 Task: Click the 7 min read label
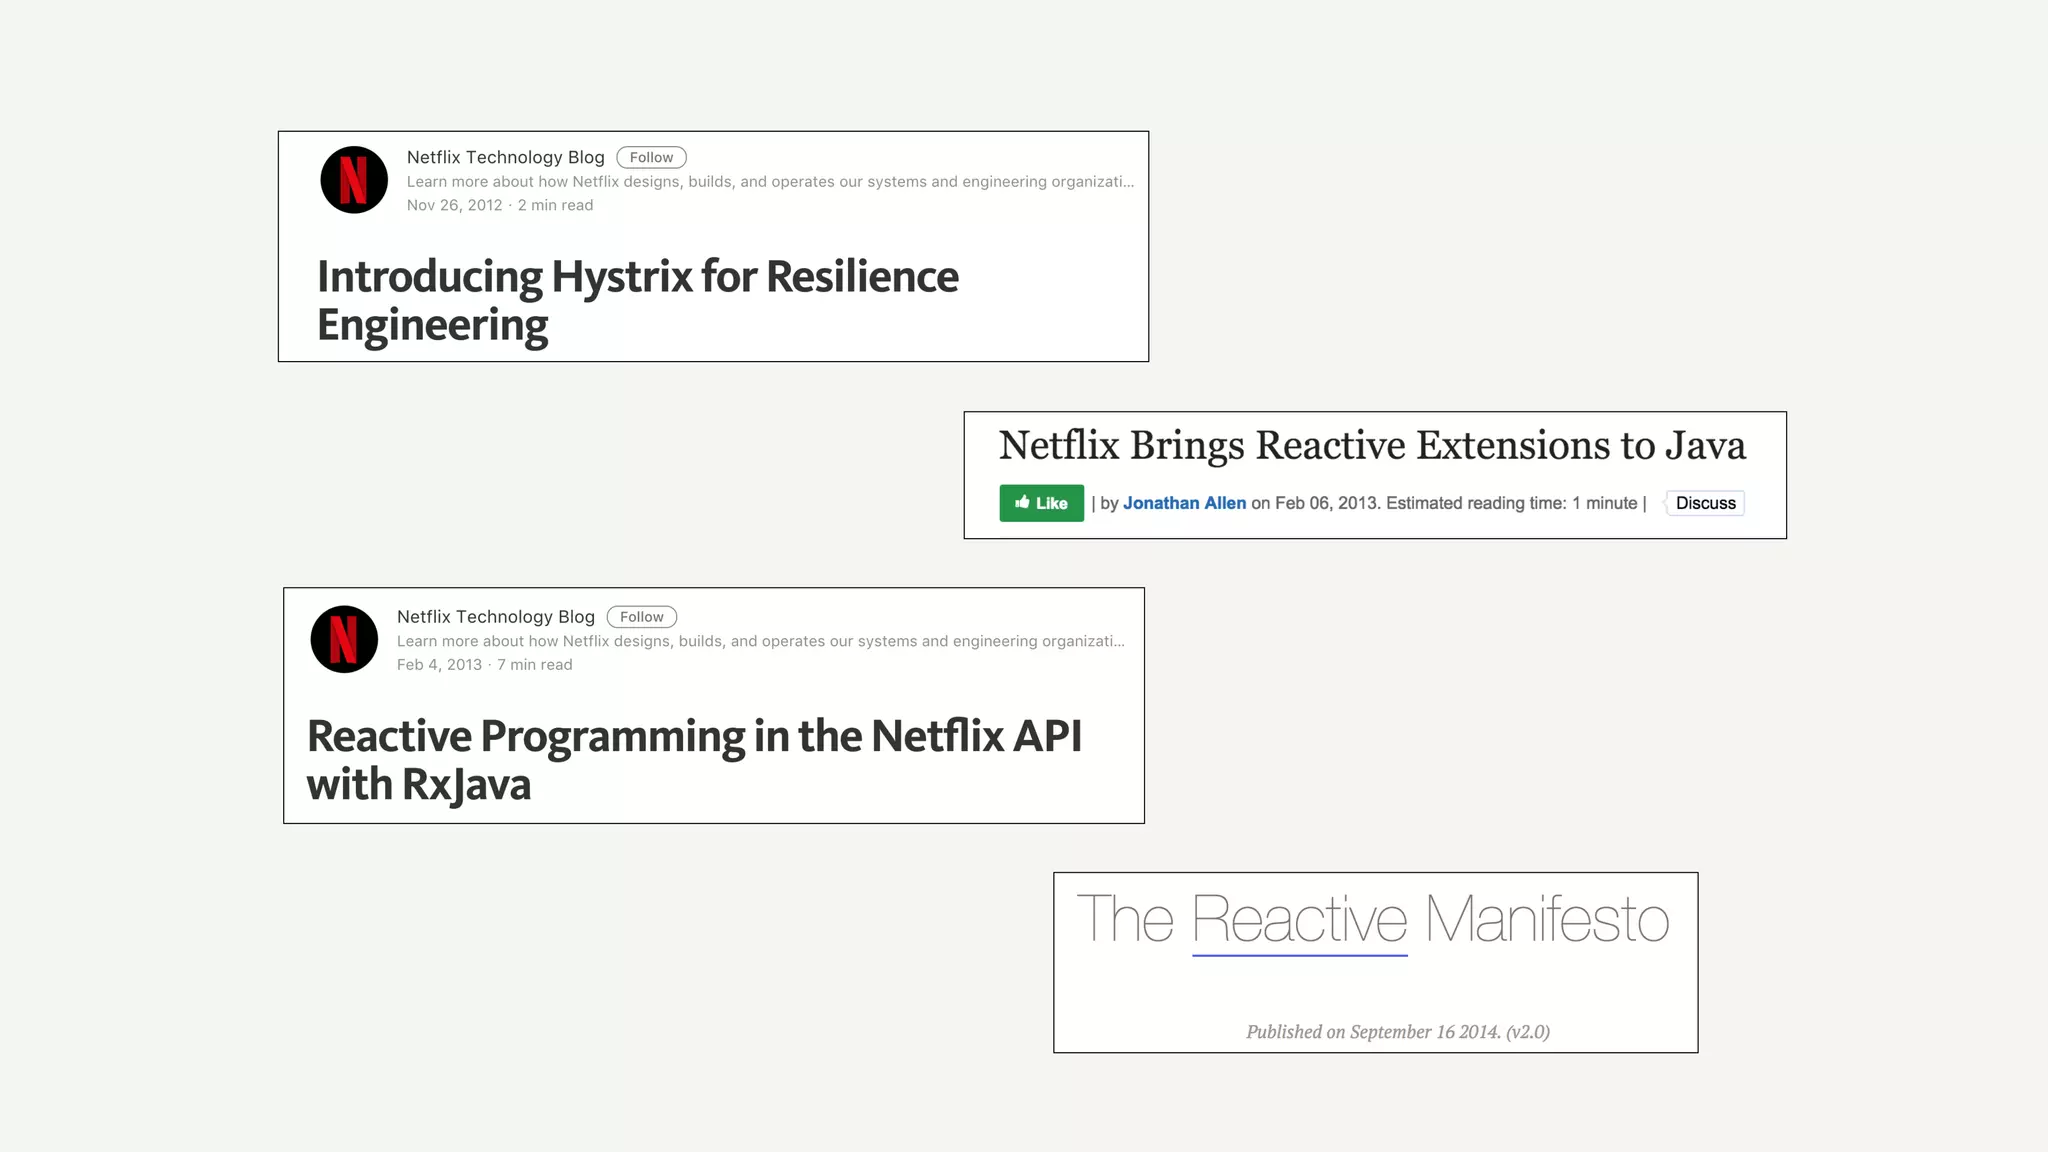tap(535, 665)
